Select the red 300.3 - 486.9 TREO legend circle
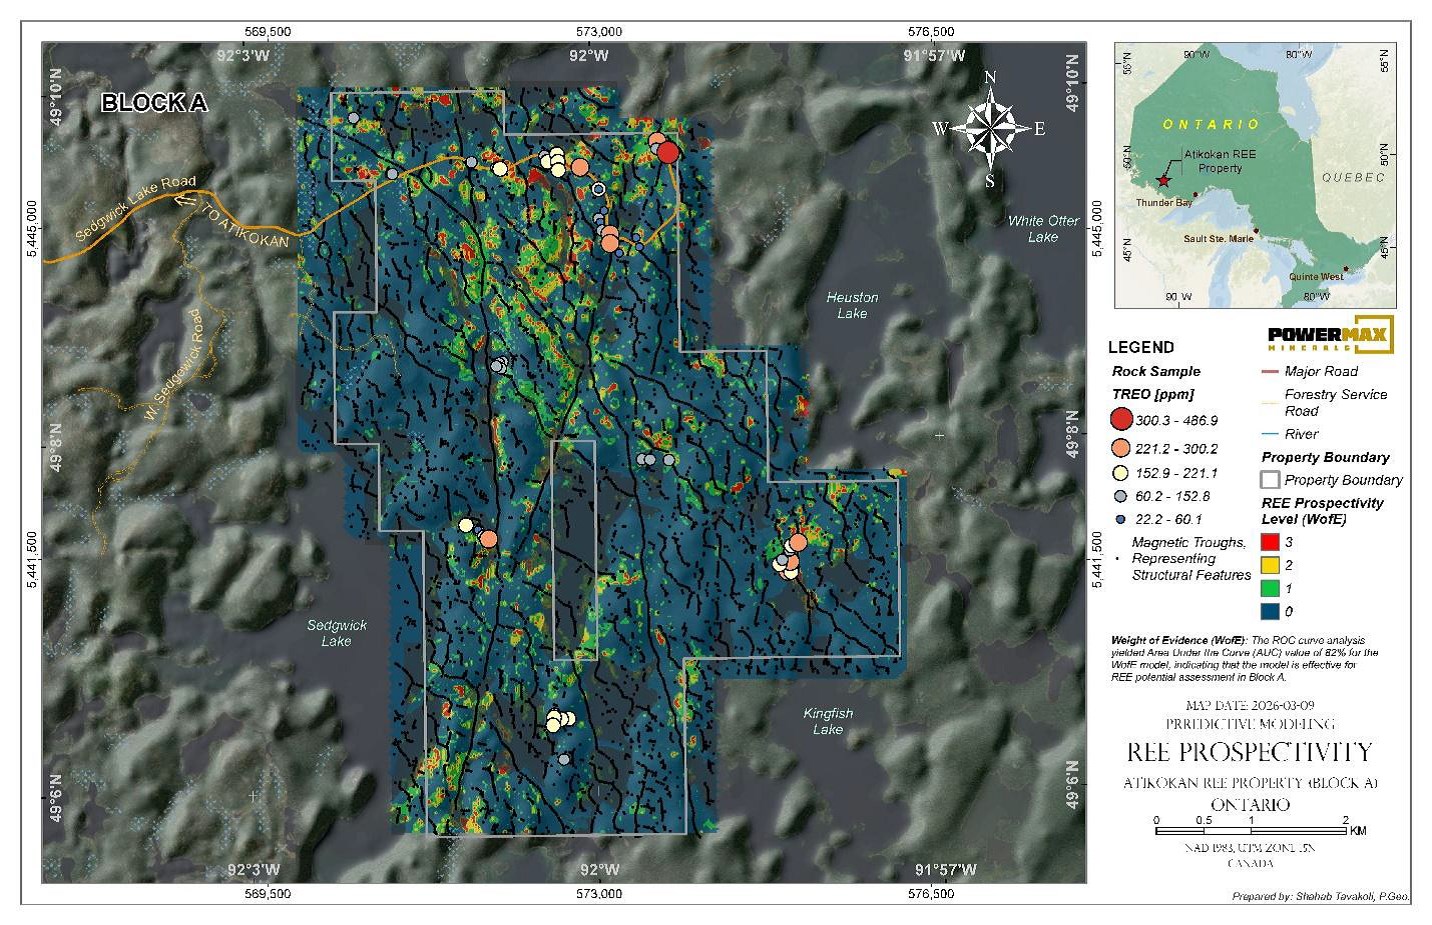The image size is (1432, 925). pyautogui.click(x=1121, y=420)
